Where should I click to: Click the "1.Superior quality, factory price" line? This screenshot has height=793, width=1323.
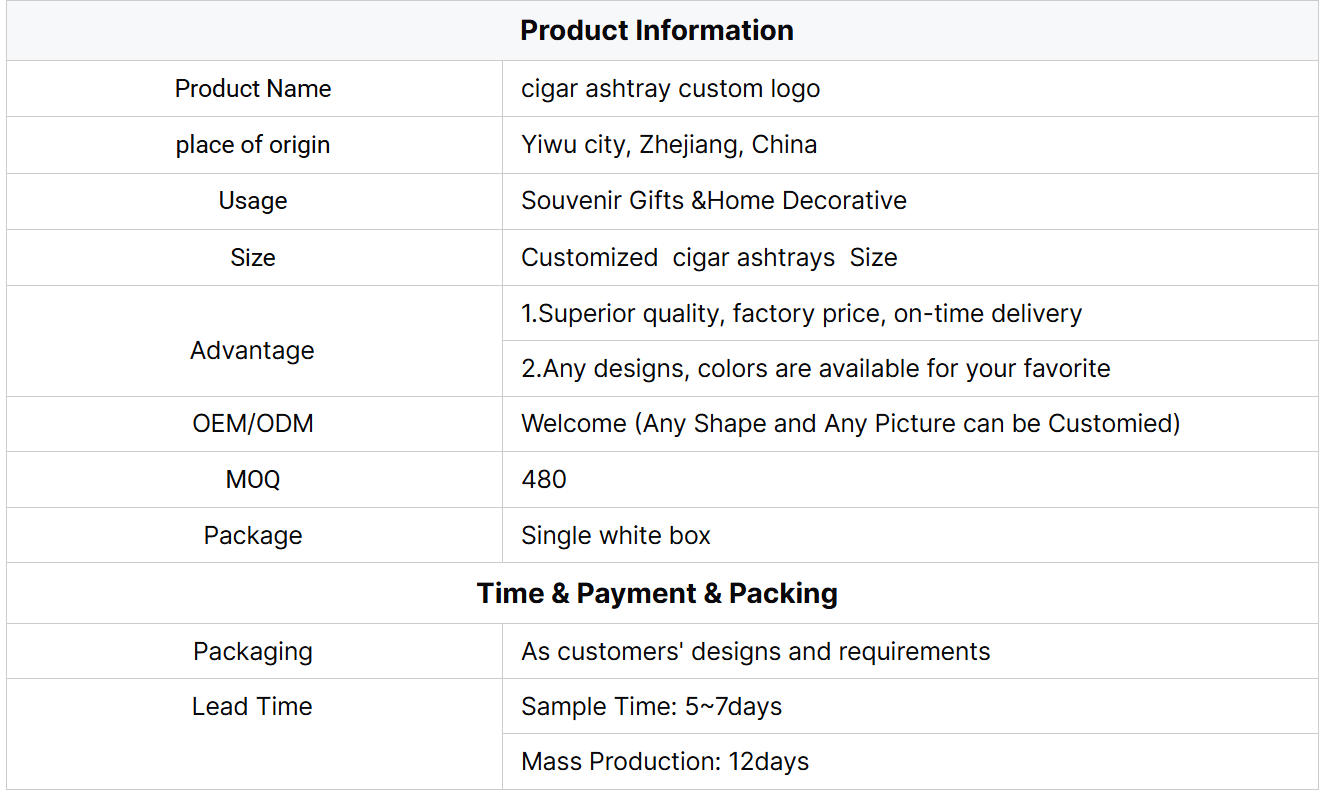801,314
